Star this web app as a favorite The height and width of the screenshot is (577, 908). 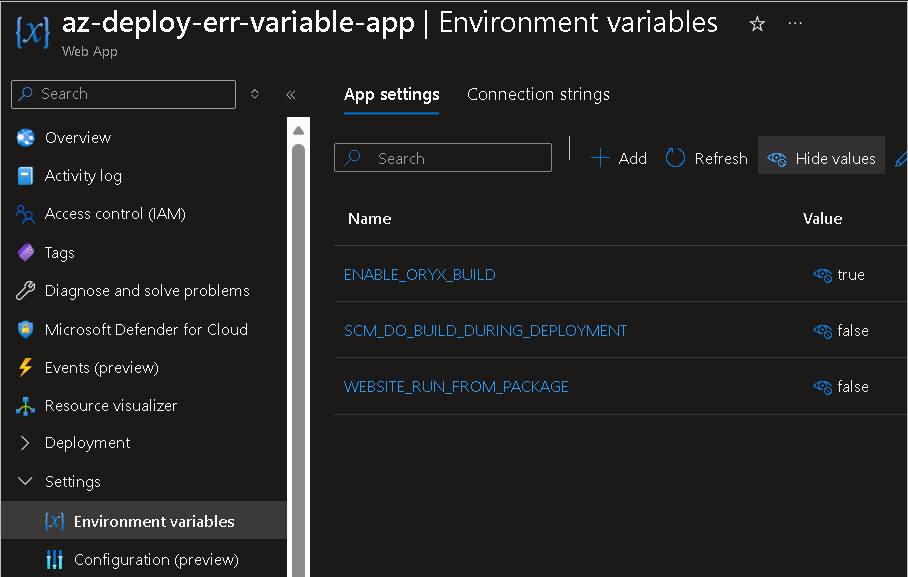757,22
